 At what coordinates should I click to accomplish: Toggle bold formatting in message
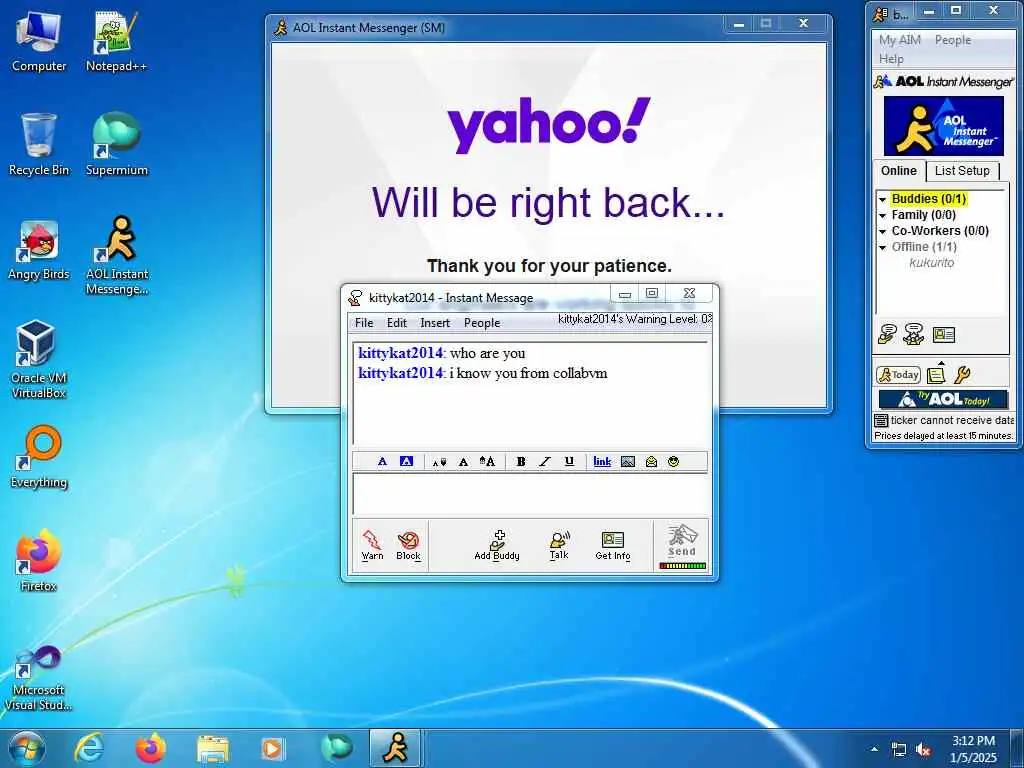coord(520,462)
